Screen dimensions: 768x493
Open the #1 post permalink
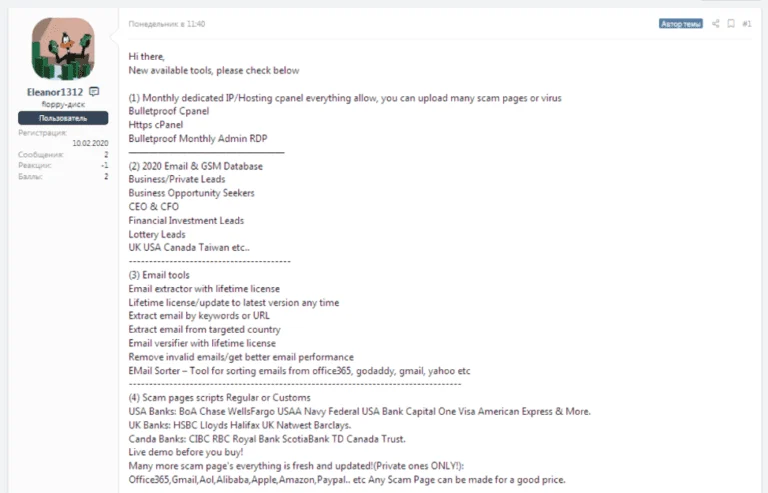(746, 23)
